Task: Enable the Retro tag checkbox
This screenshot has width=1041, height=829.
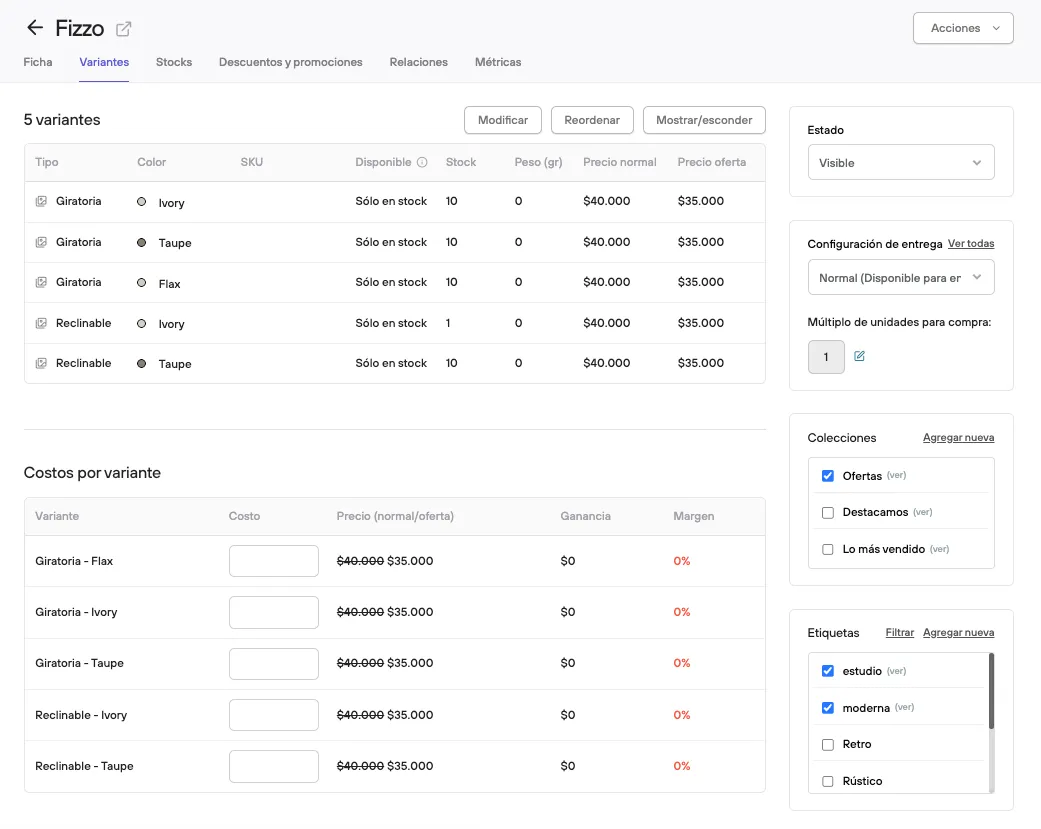Action: click(x=827, y=745)
